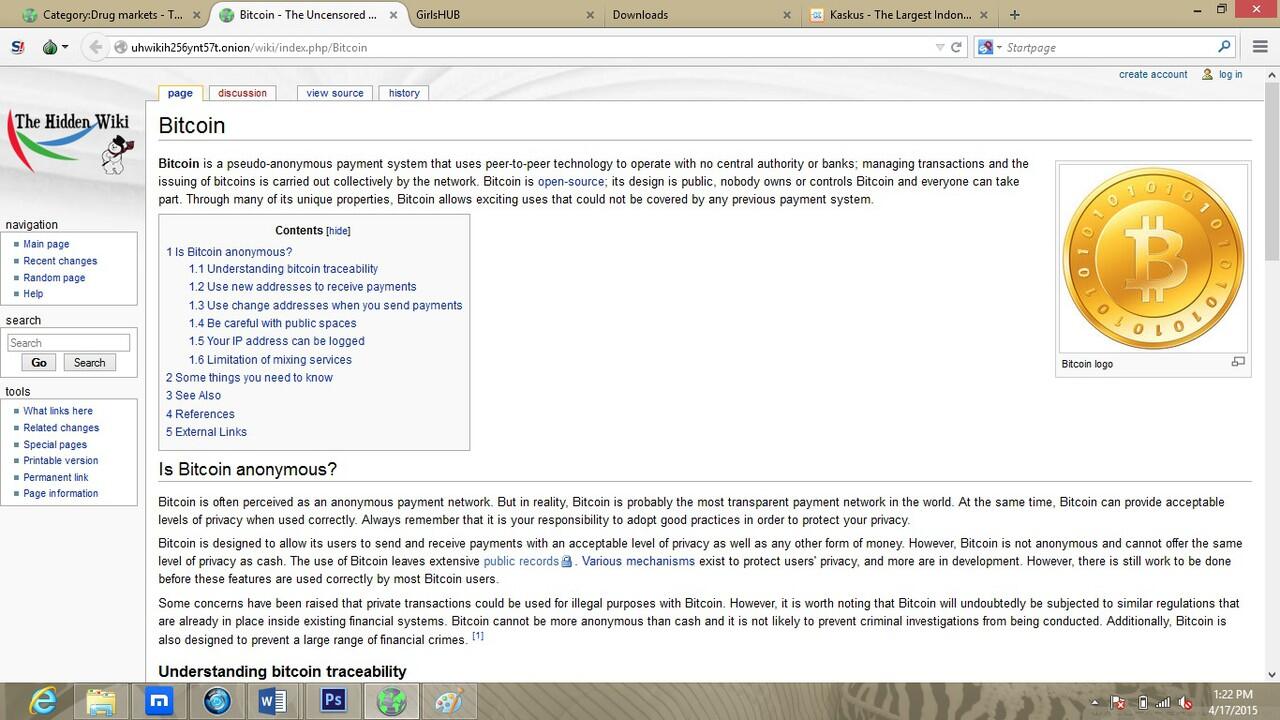Open the Various mechanisms link

pos(638,561)
